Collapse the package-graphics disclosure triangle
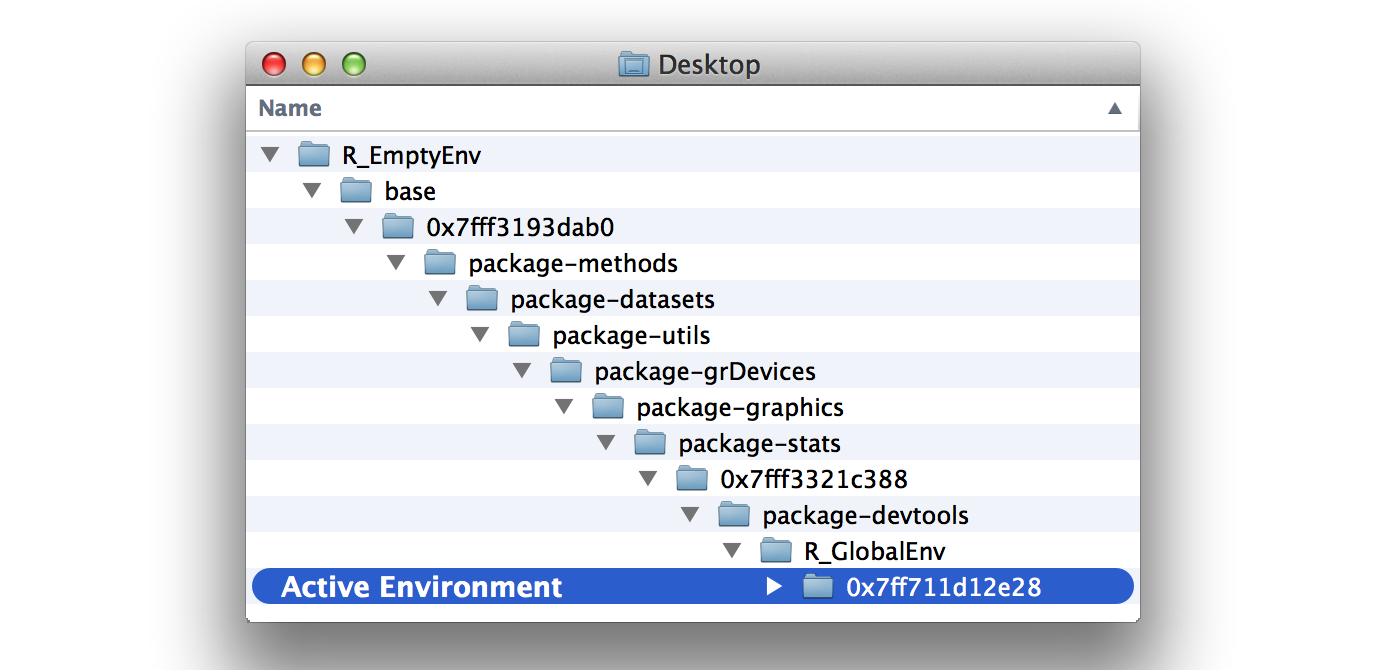Screen dimensions: 1399x670 (564, 407)
